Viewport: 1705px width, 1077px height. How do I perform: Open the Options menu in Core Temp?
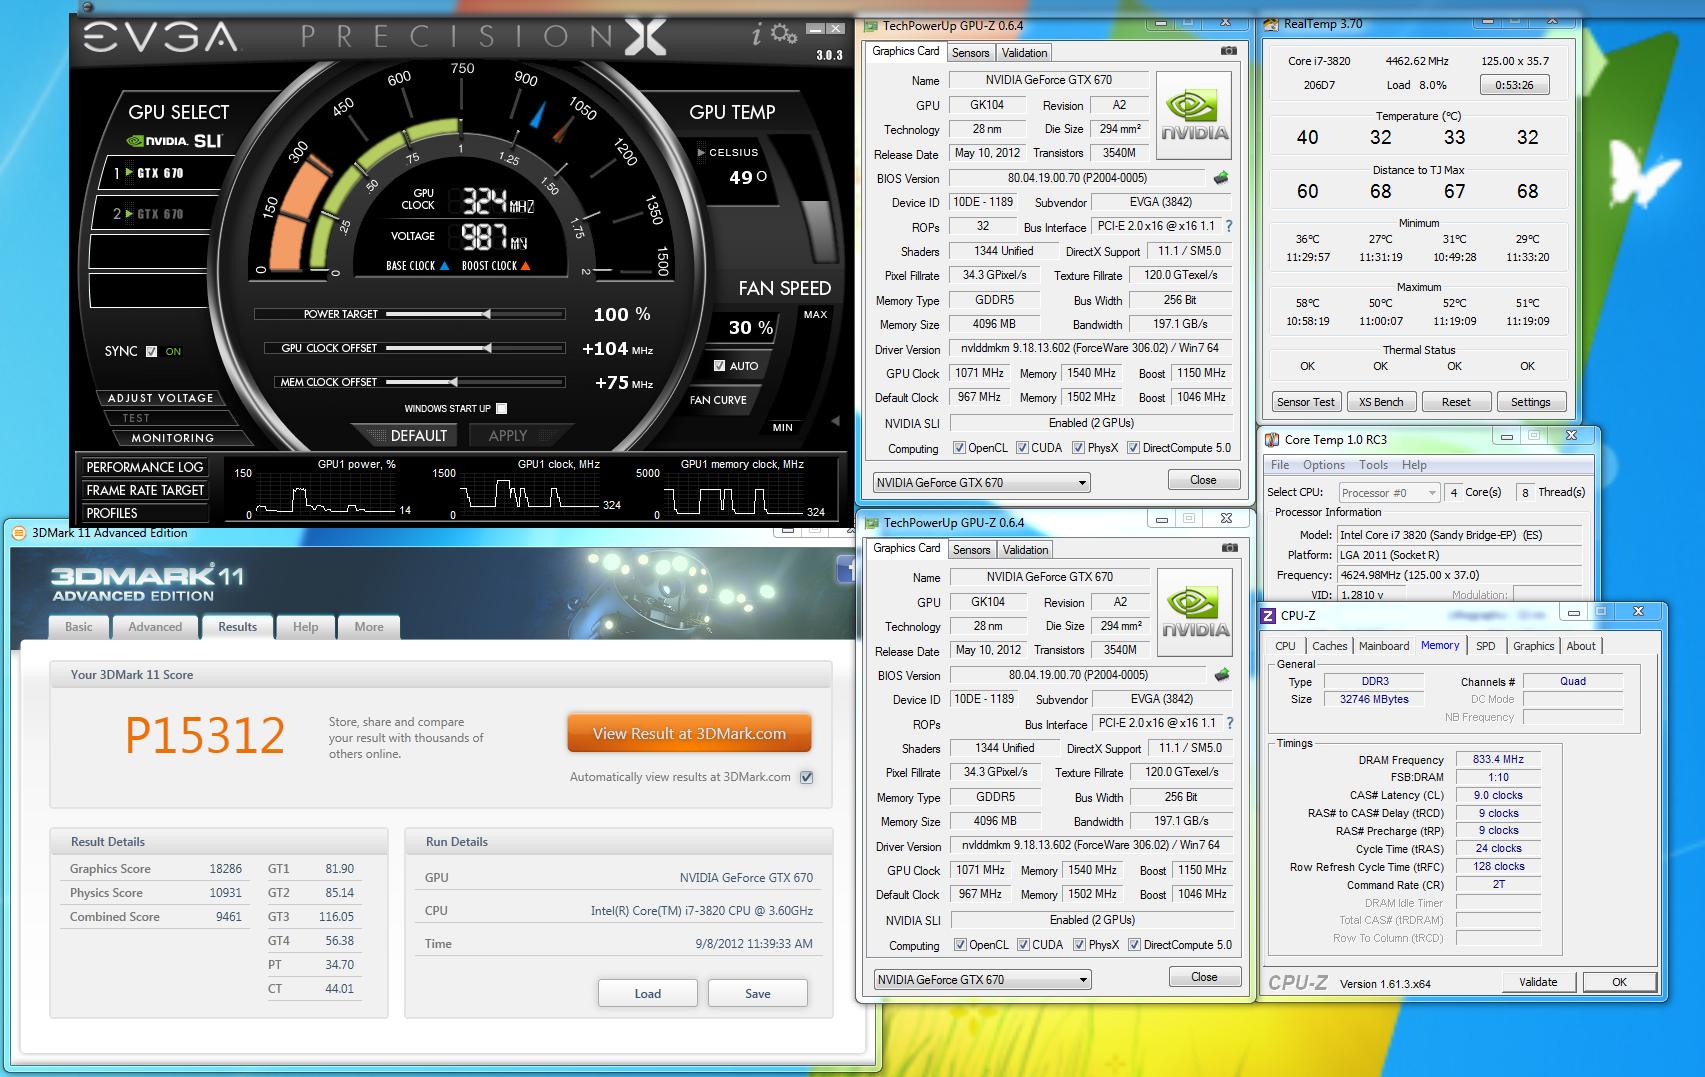coord(1323,465)
